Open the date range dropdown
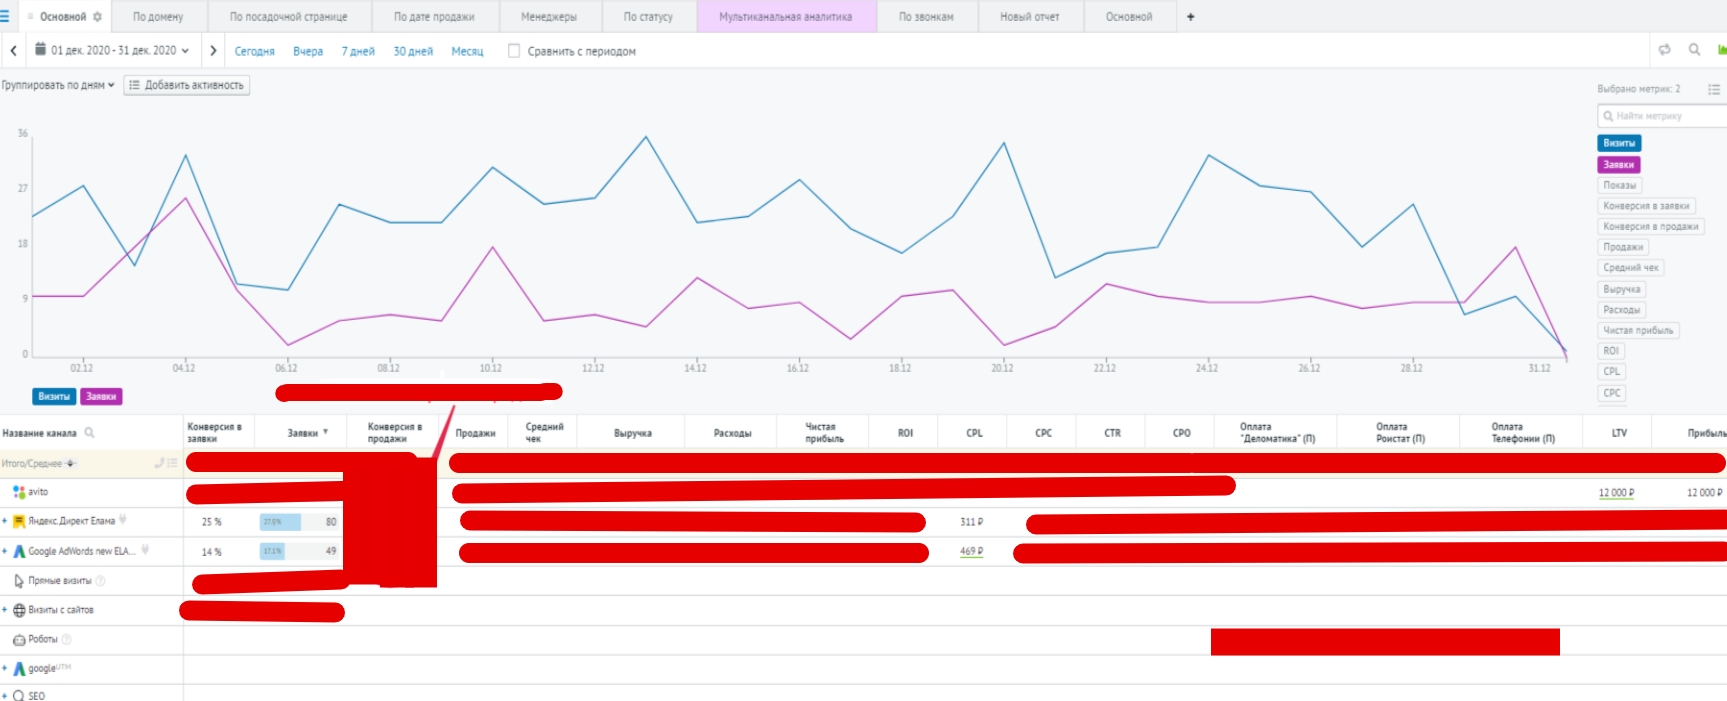Image resolution: width=1727 pixels, height=701 pixels. pyautogui.click(x=112, y=50)
